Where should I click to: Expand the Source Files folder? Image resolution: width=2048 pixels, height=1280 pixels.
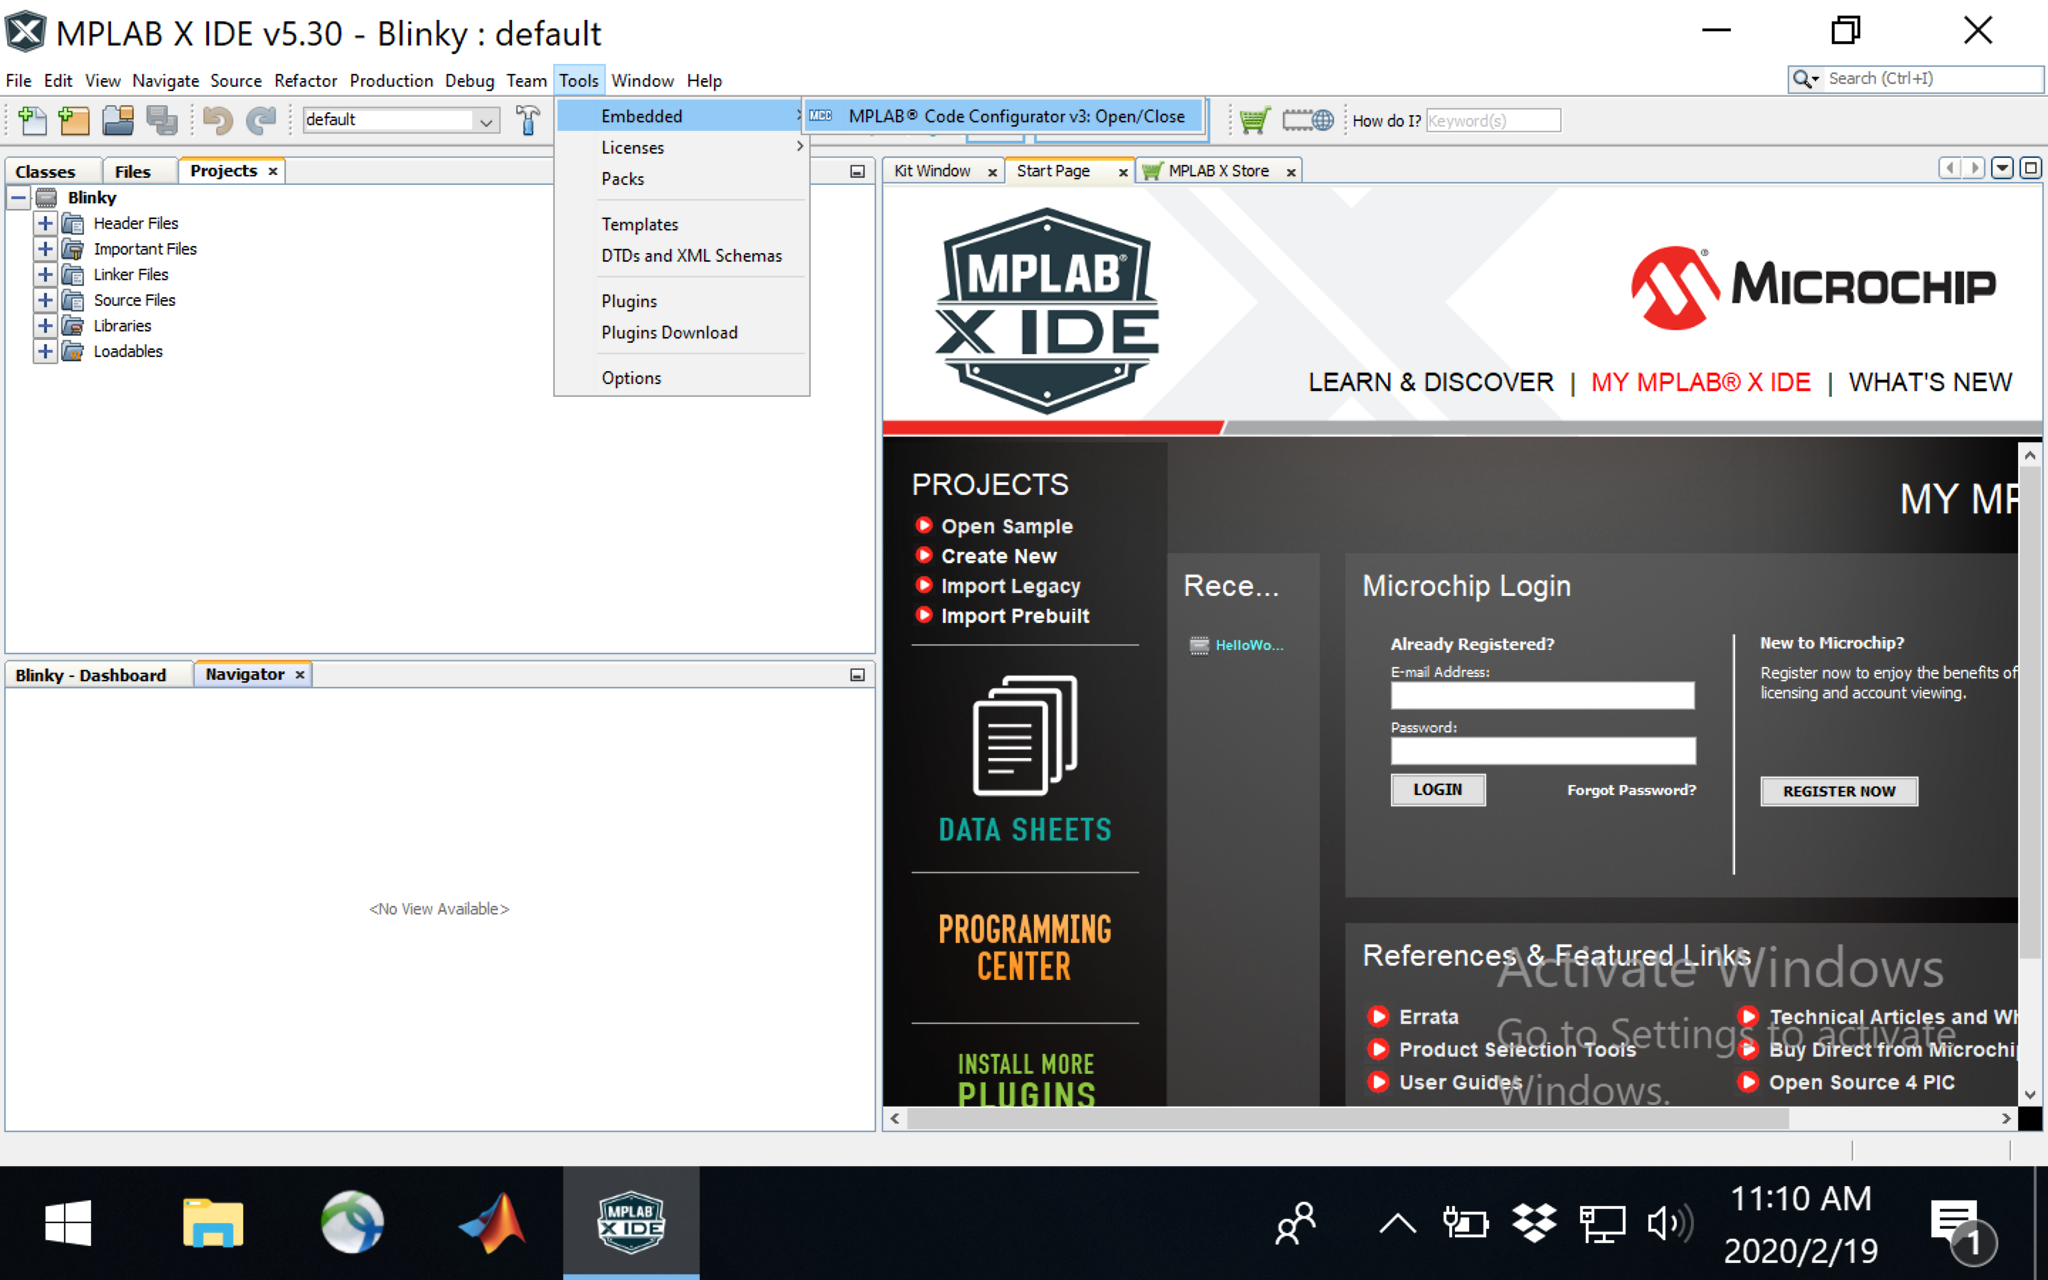coord(45,300)
